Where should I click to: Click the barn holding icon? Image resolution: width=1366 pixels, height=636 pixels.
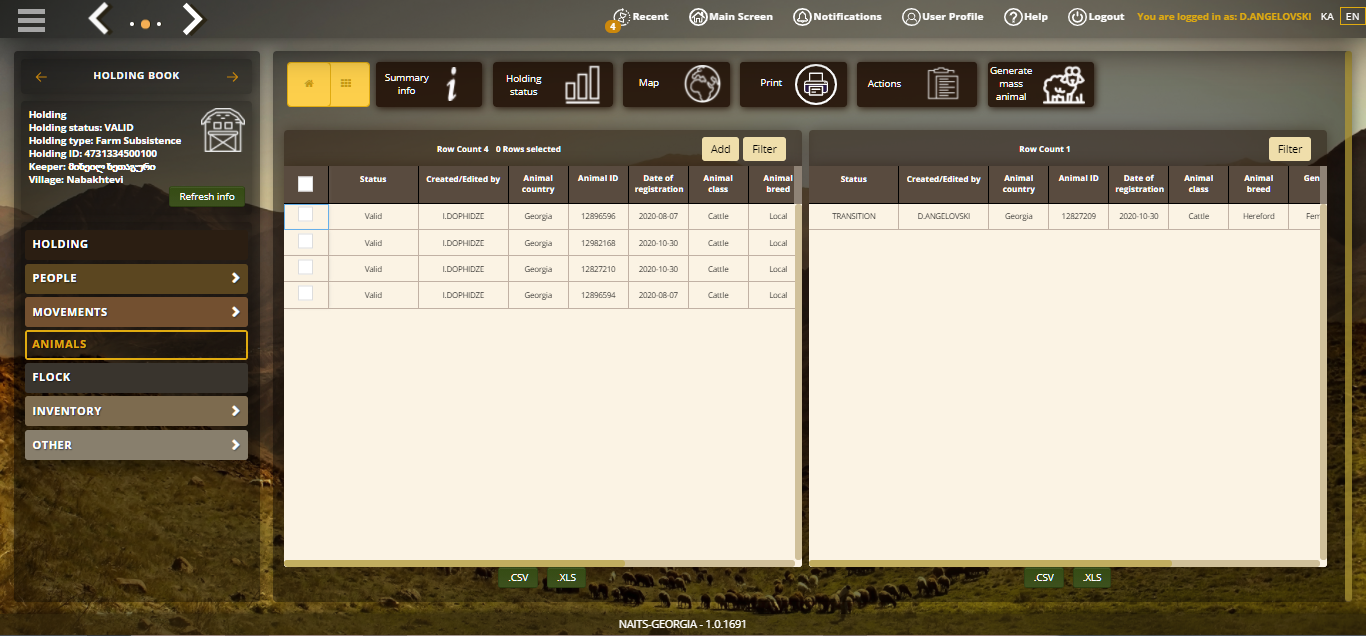tap(222, 130)
